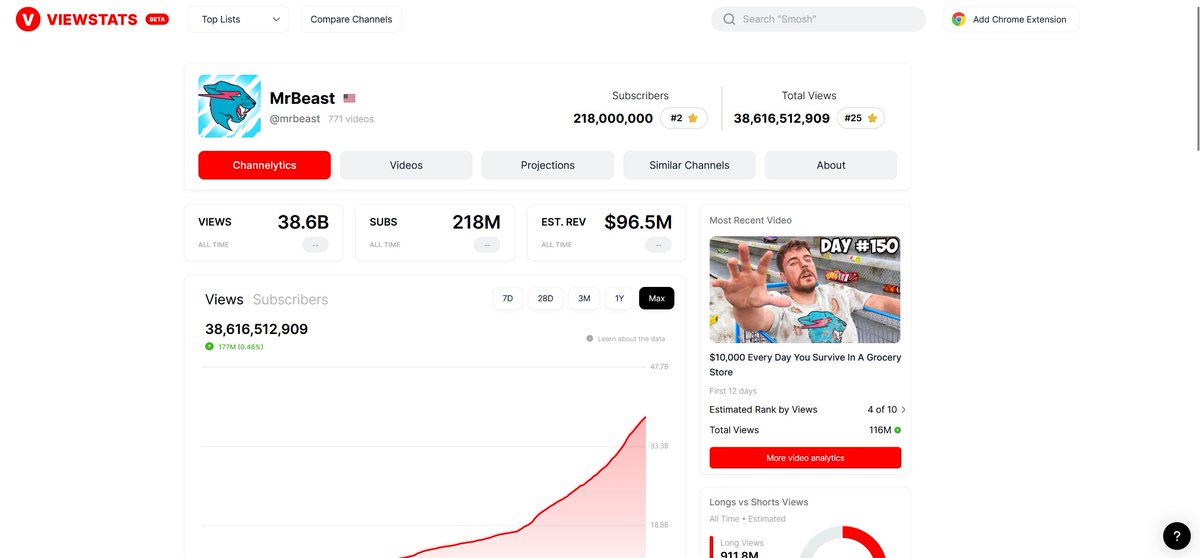This screenshot has width=1200, height=558.
Task: Open the help question mark button
Action: click(1176, 535)
